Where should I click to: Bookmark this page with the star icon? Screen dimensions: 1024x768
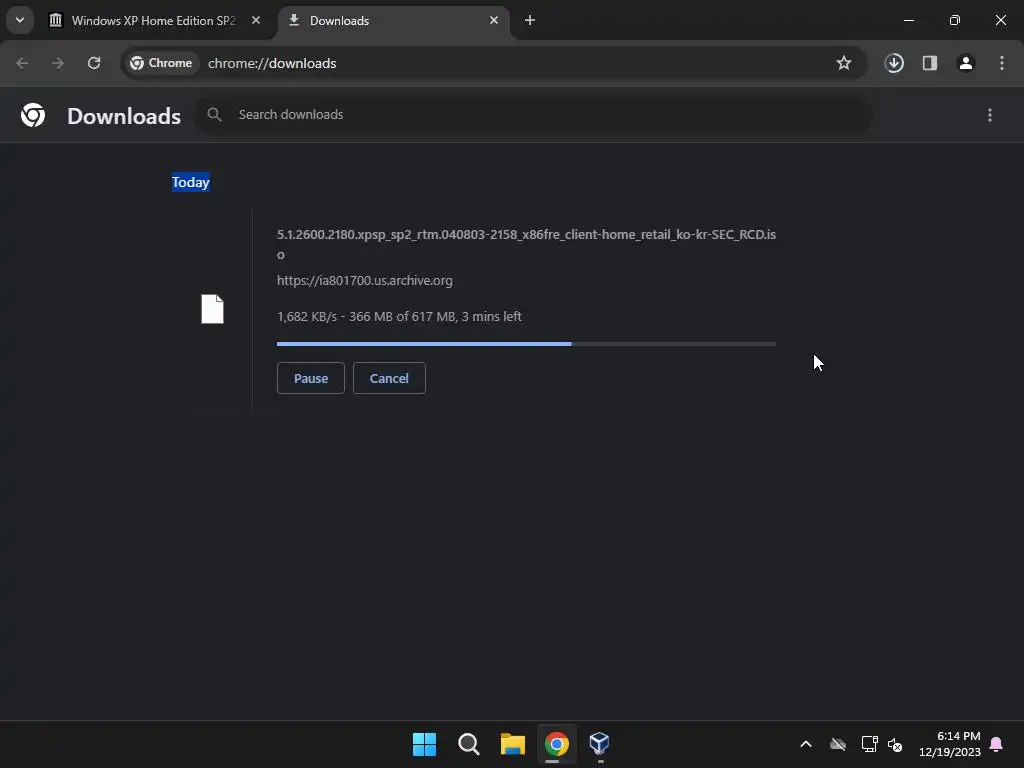click(x=844, y=63)
